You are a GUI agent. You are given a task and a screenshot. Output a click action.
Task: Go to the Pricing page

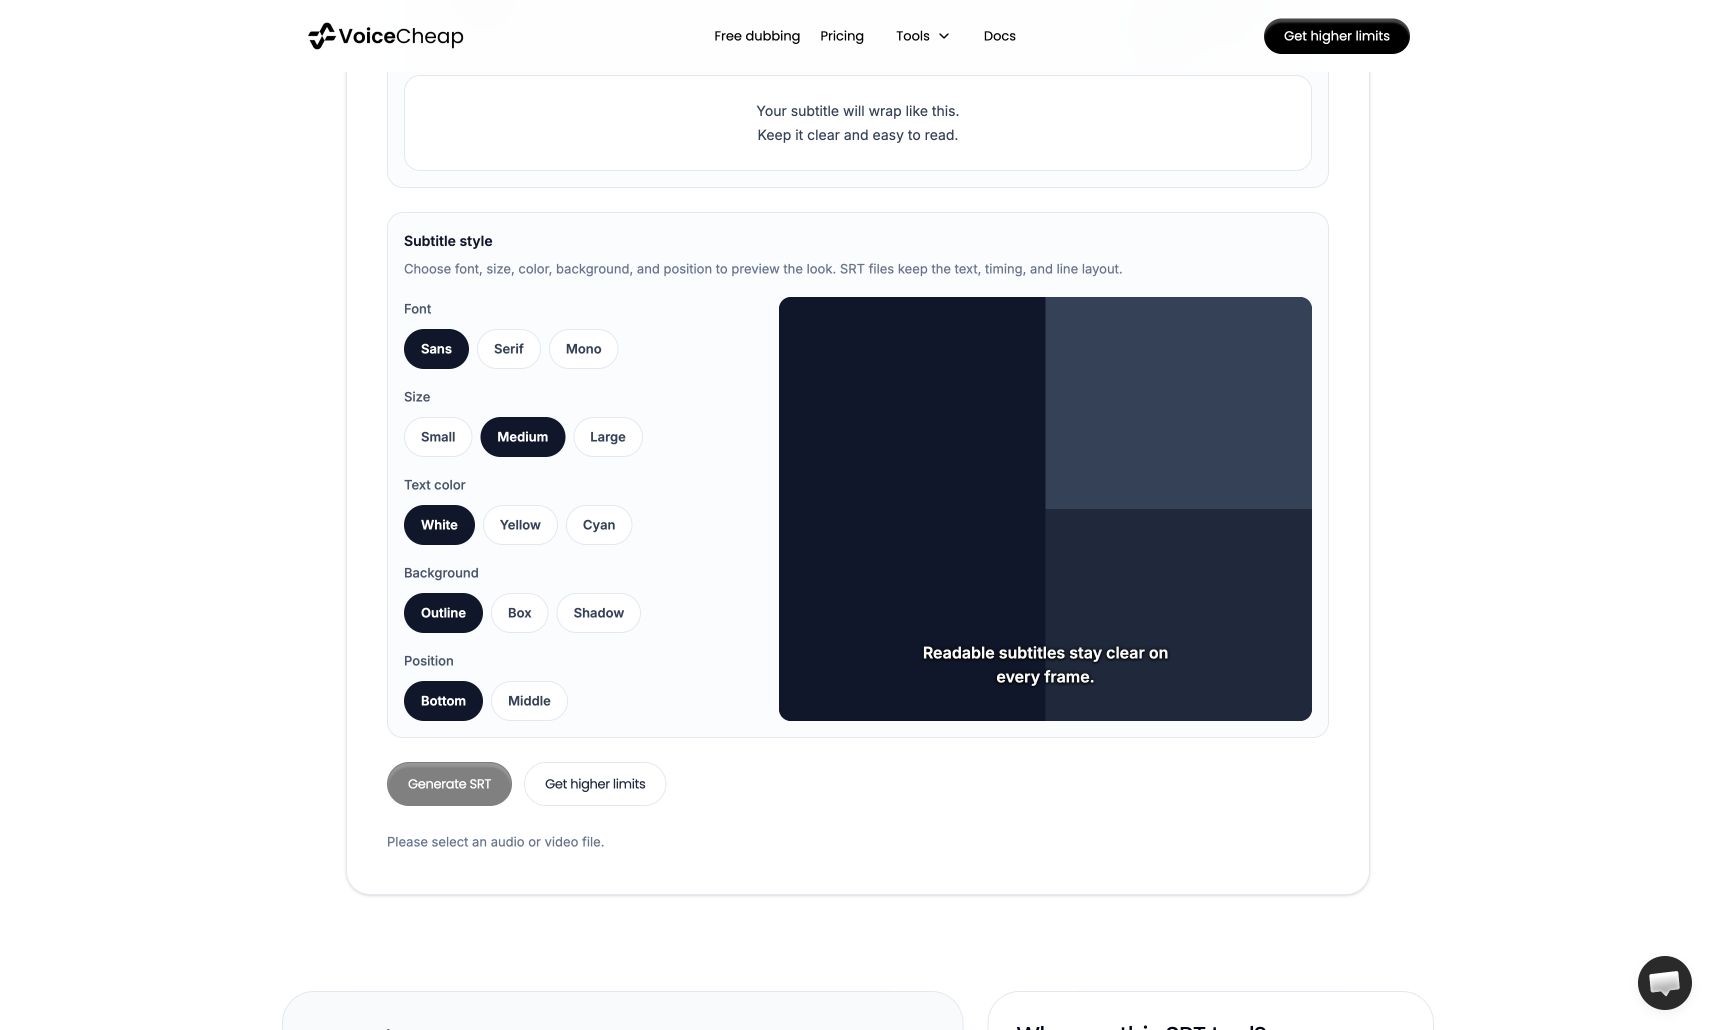(842, 36)
